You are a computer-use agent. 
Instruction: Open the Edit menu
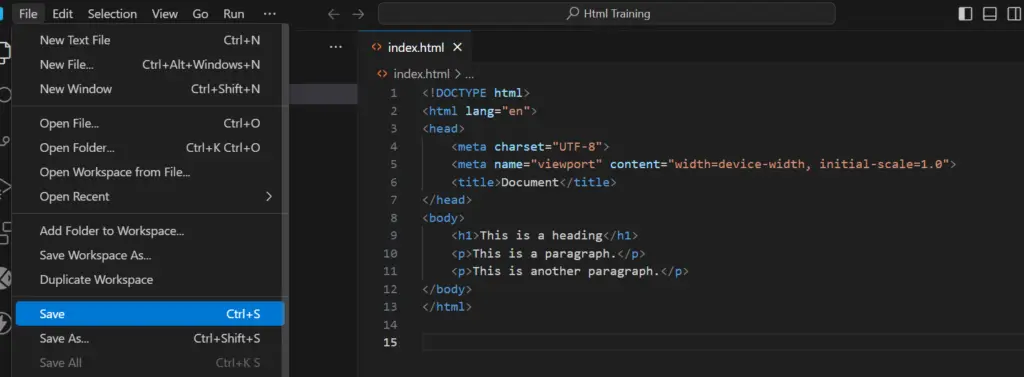point(63,14)
